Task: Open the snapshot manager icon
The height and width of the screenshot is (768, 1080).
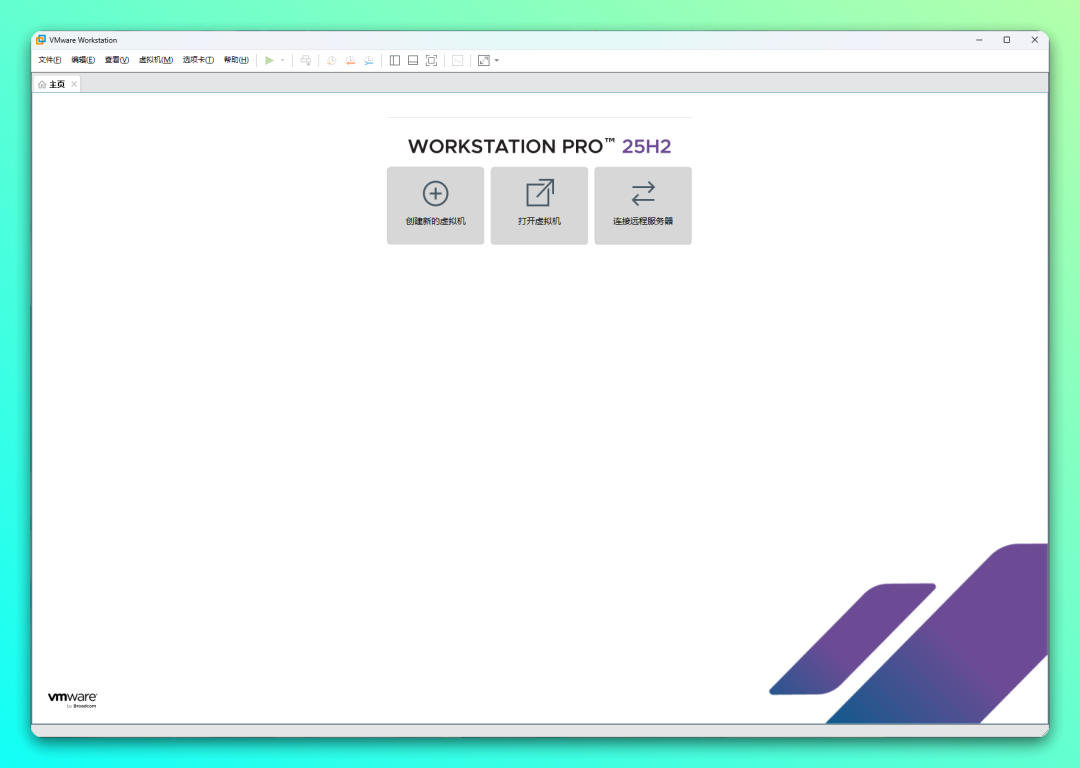Action: 369,60
